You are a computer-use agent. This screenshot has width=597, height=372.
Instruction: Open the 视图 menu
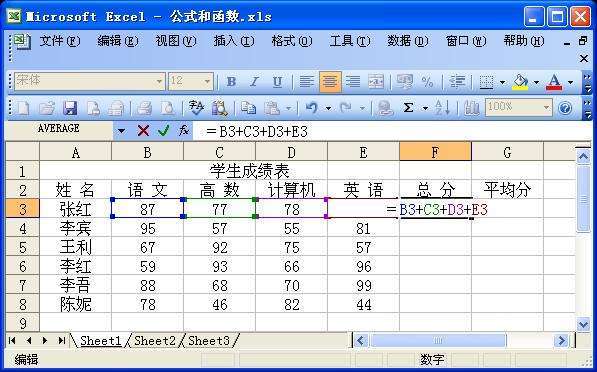tap(176, 41)
